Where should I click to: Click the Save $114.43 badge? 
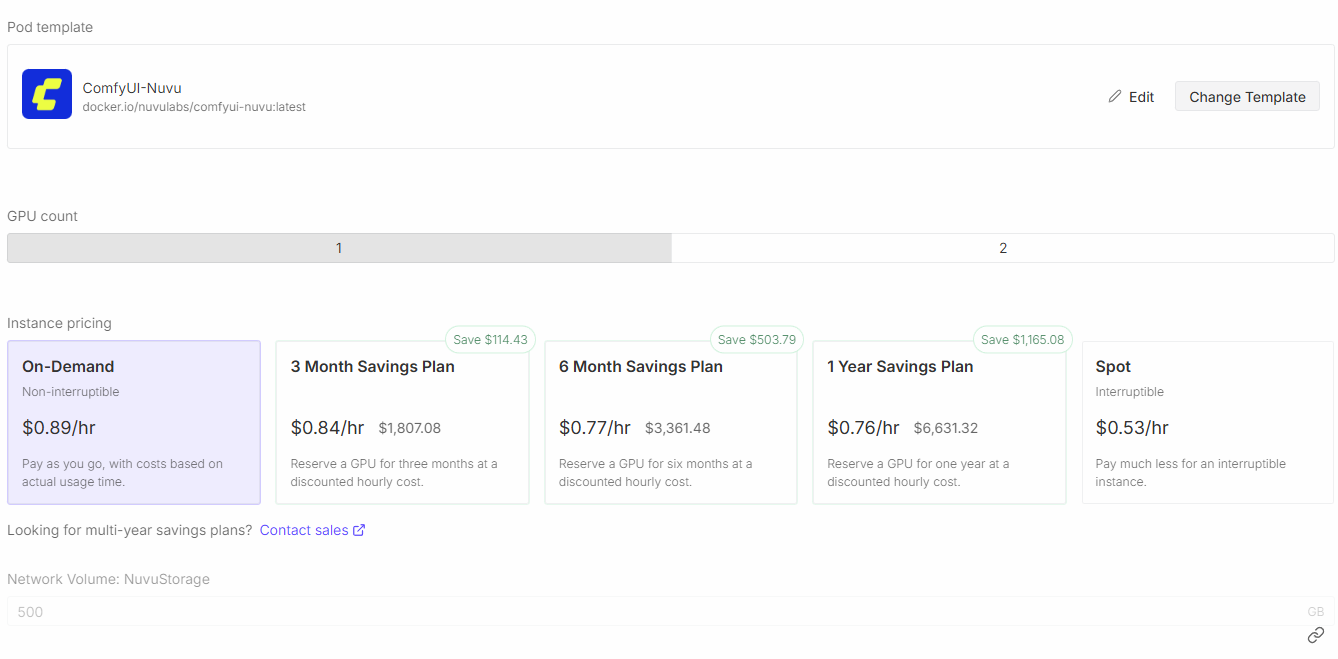click(x=490, y=339)
